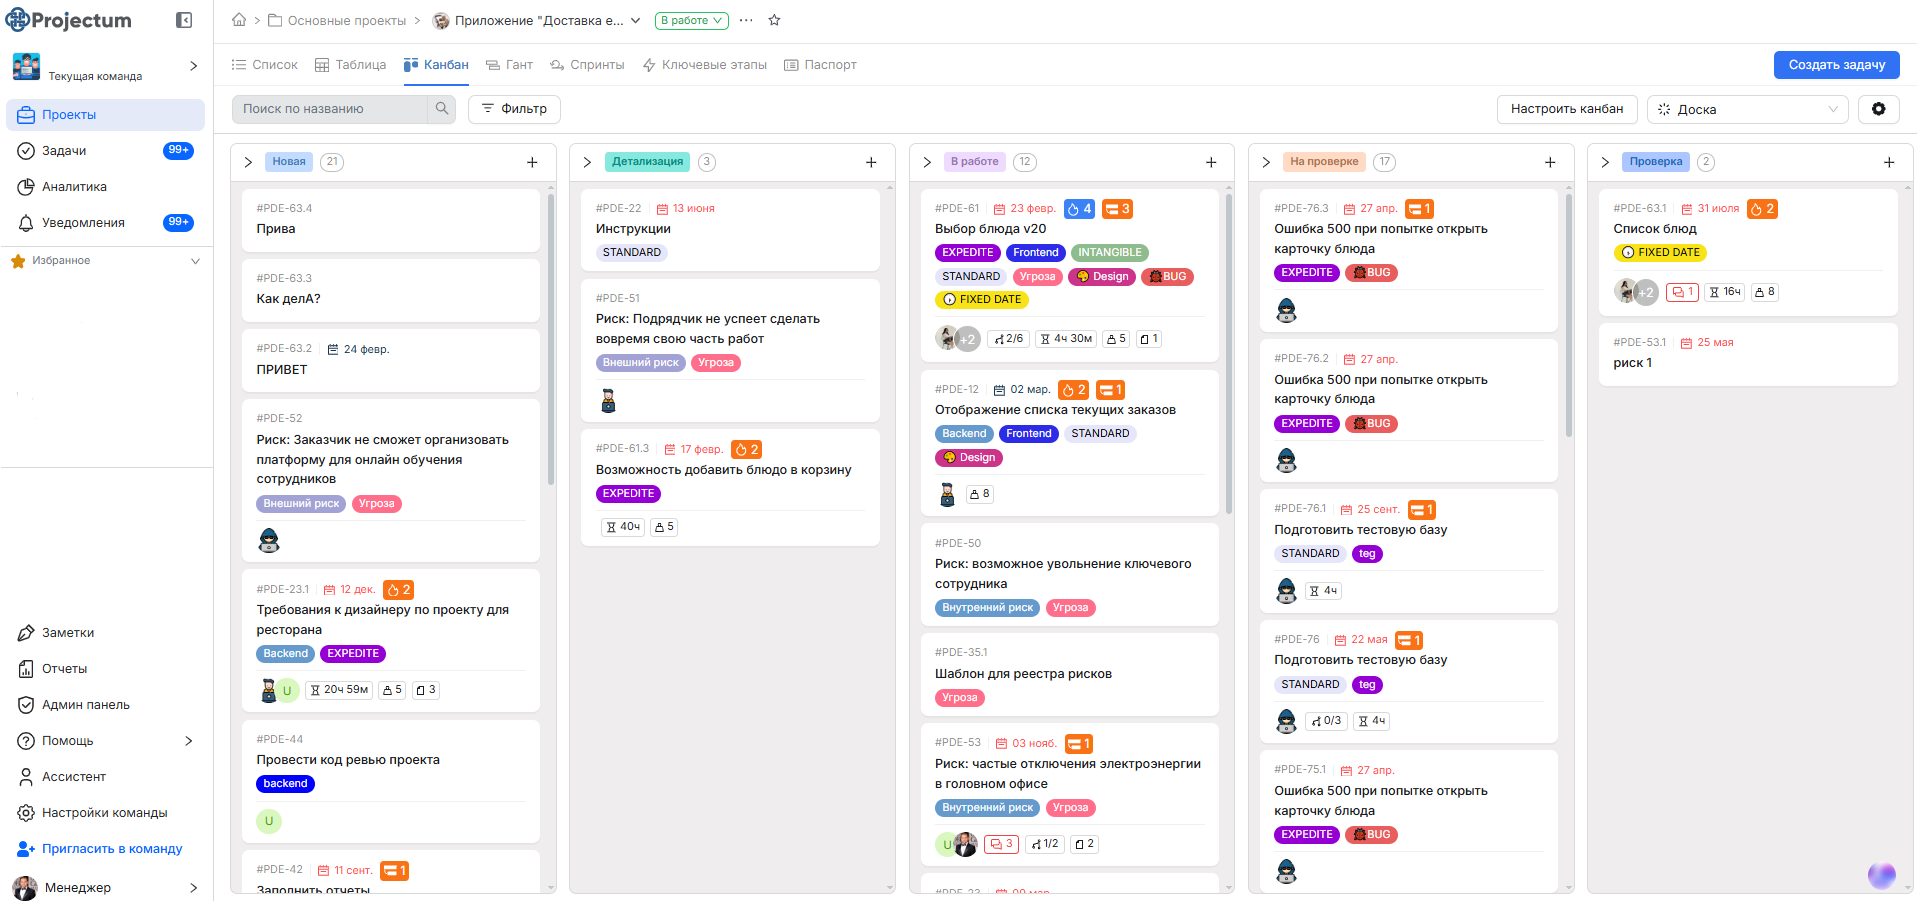Image resolution: width=1917 pixels, height=901 pixels.
Task: Open board settings via the gear icon
Action: click(x=1879, y=109)
